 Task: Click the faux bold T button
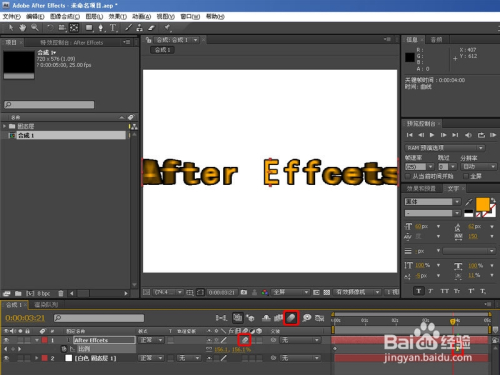coord(419,291)
